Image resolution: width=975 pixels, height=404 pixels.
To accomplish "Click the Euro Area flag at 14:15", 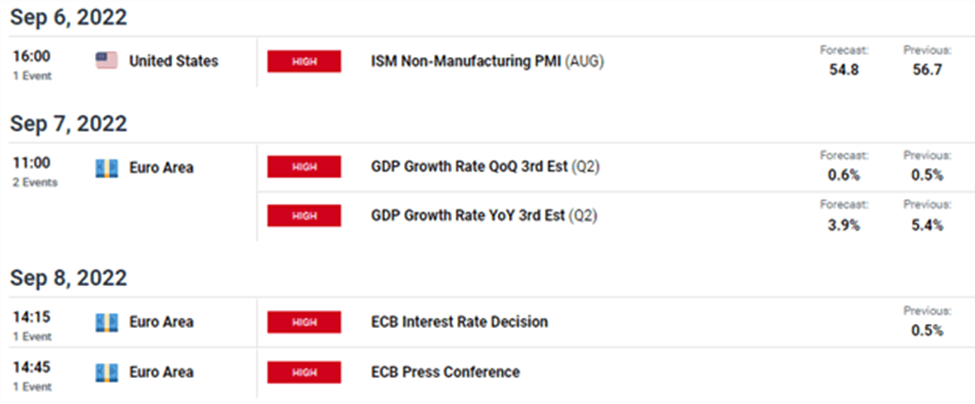I will [x=106, y=322].
